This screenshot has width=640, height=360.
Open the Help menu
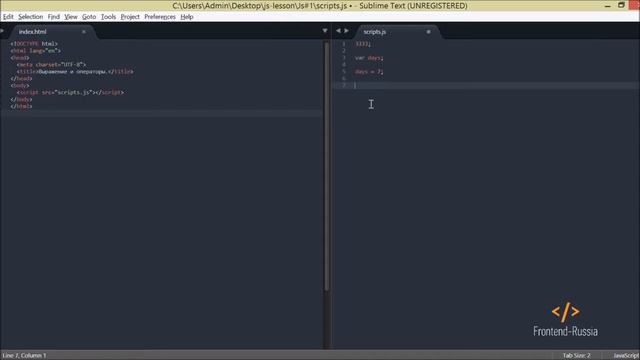[x=187, y=17]
